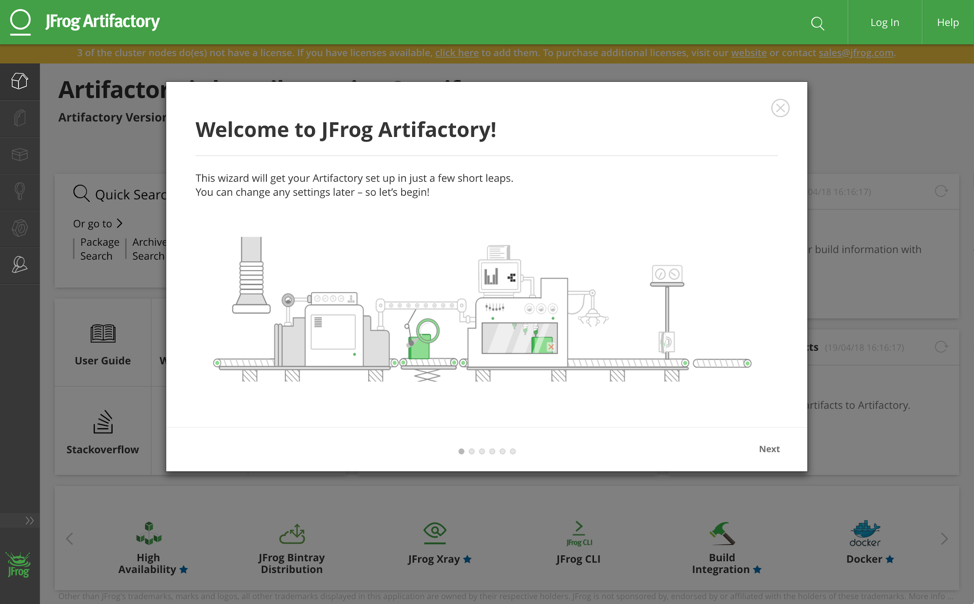Open Docker whale add-on icon
The height and width of the screenshot is (604, 974).
tap(865, 534)
